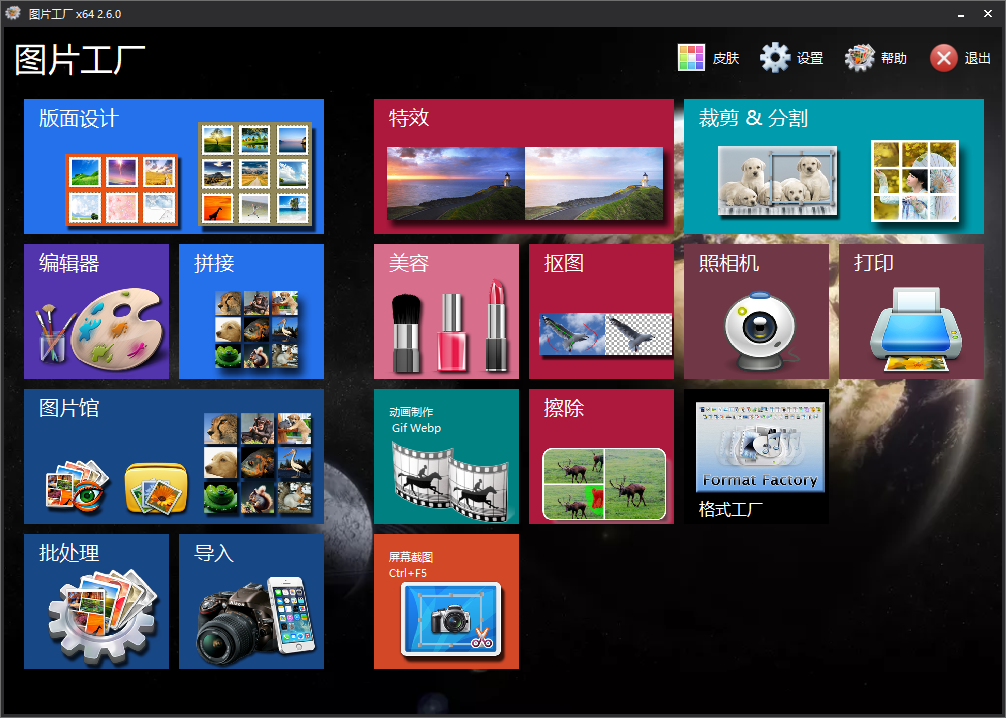The width and height of the screenshot is (1006, 718).
Task: Start the 屏幕截图 screen capture tool
Action: tap(446, 601)
